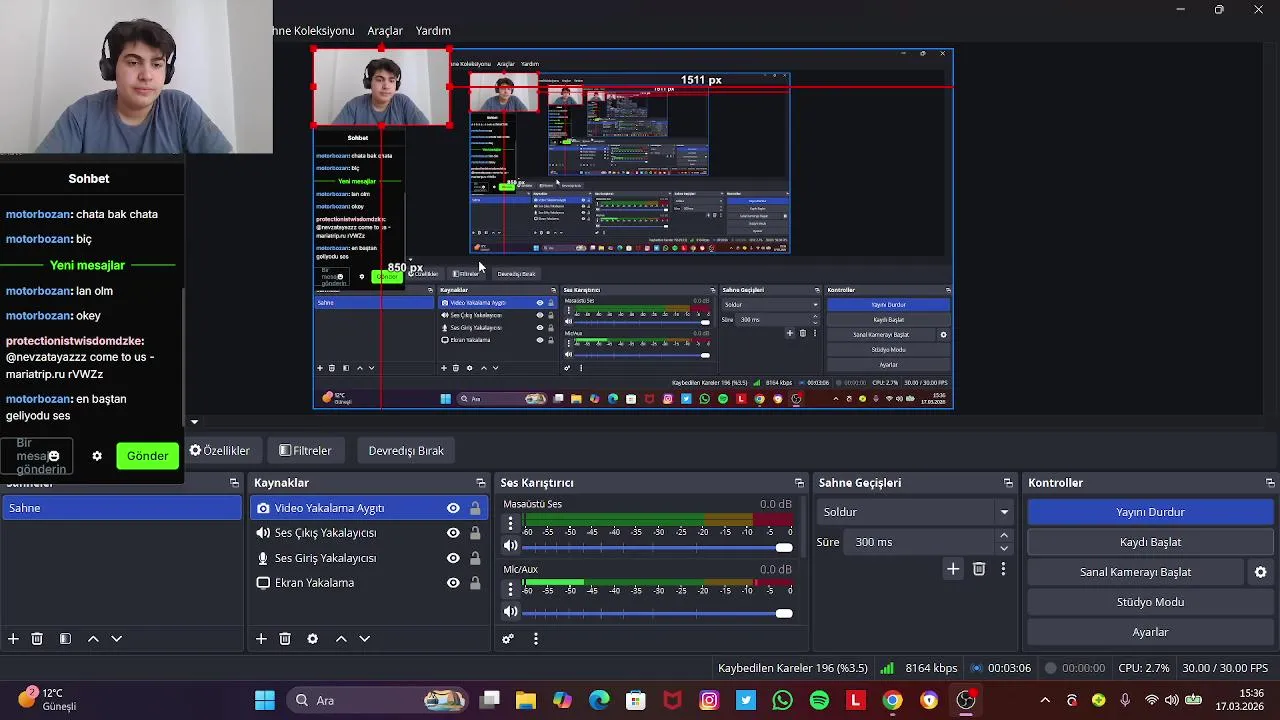The width and height of the screenshot is (1280, 720).
Task: Click Yayını Durdur to stop streaming
Action: (1150, 512)
